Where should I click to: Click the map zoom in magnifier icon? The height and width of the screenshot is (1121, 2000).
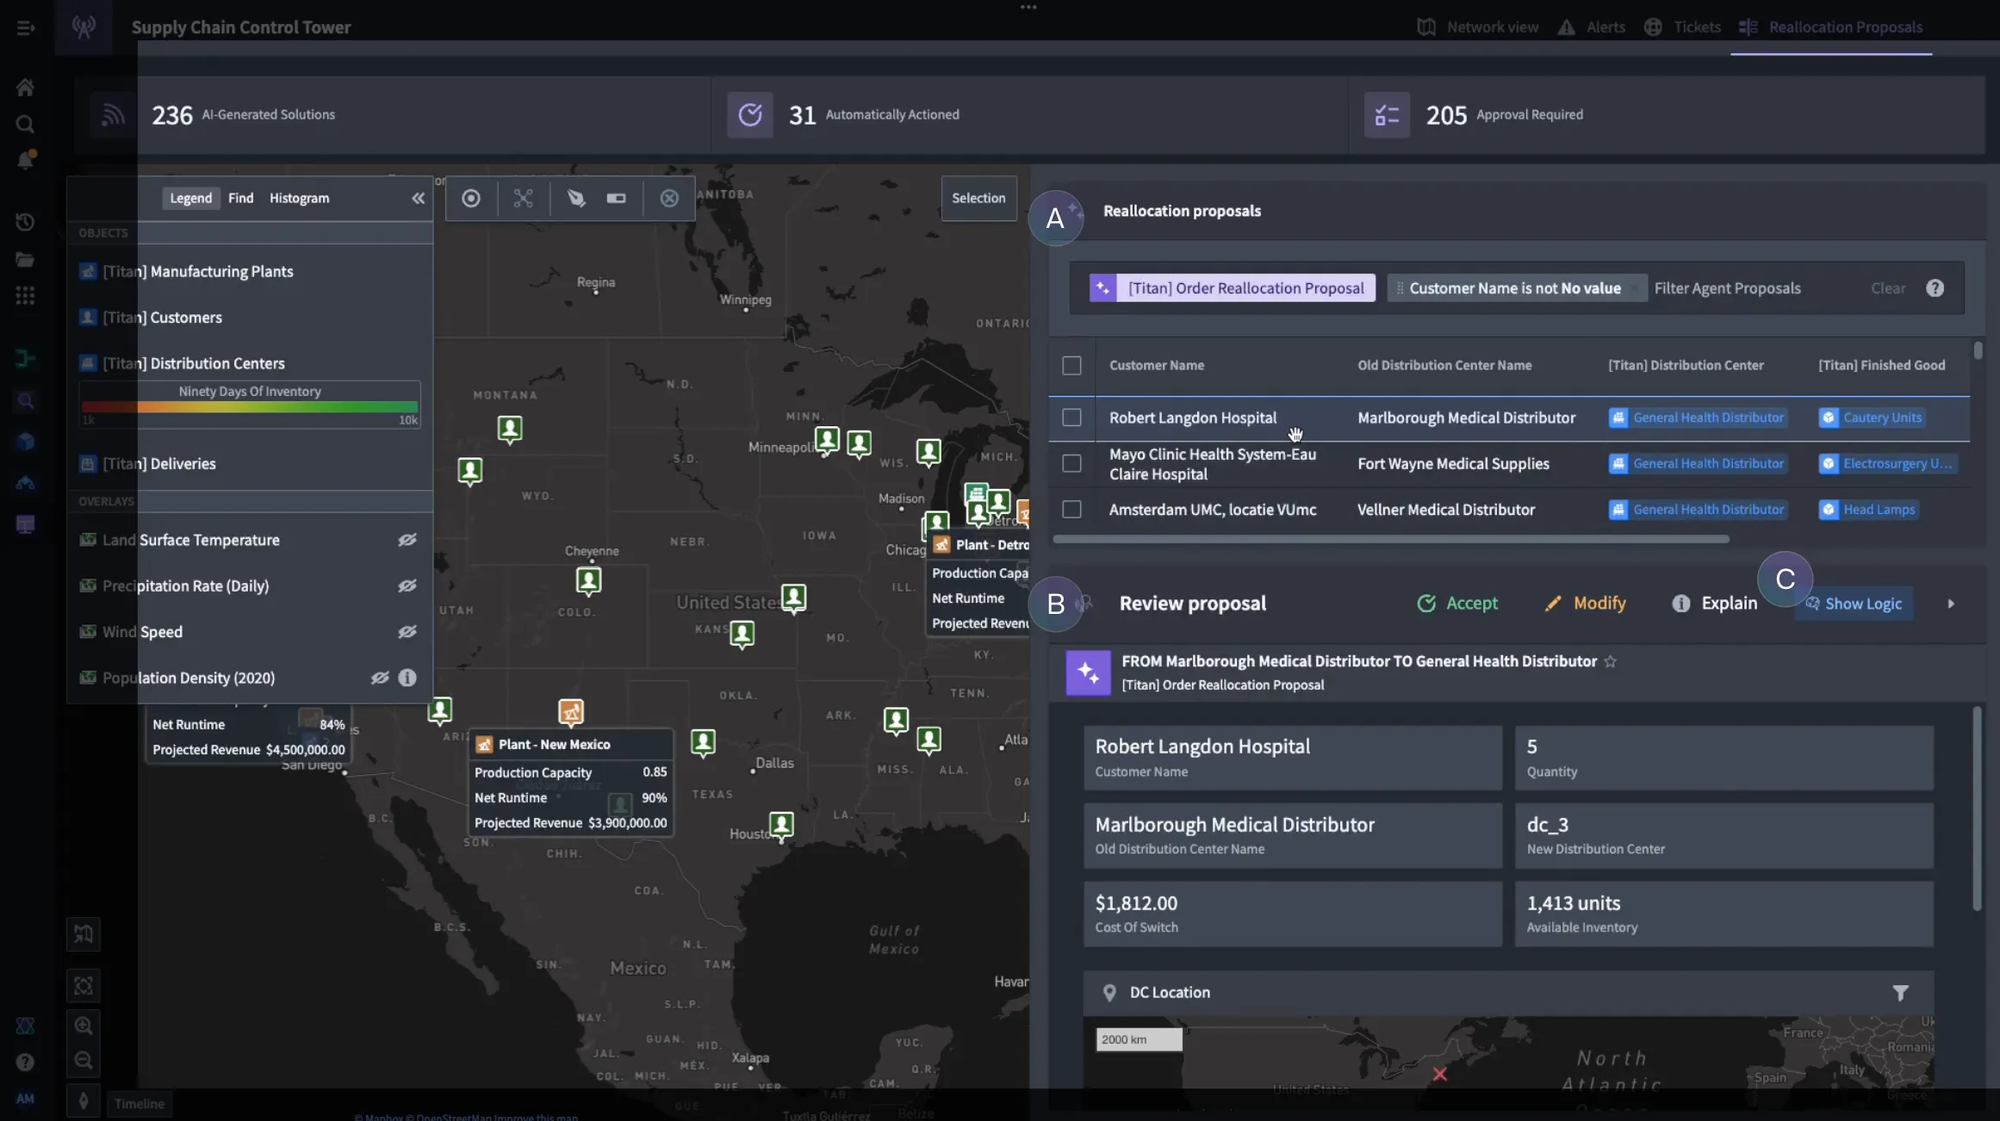pyautogui.click(x=83, y=1026)
